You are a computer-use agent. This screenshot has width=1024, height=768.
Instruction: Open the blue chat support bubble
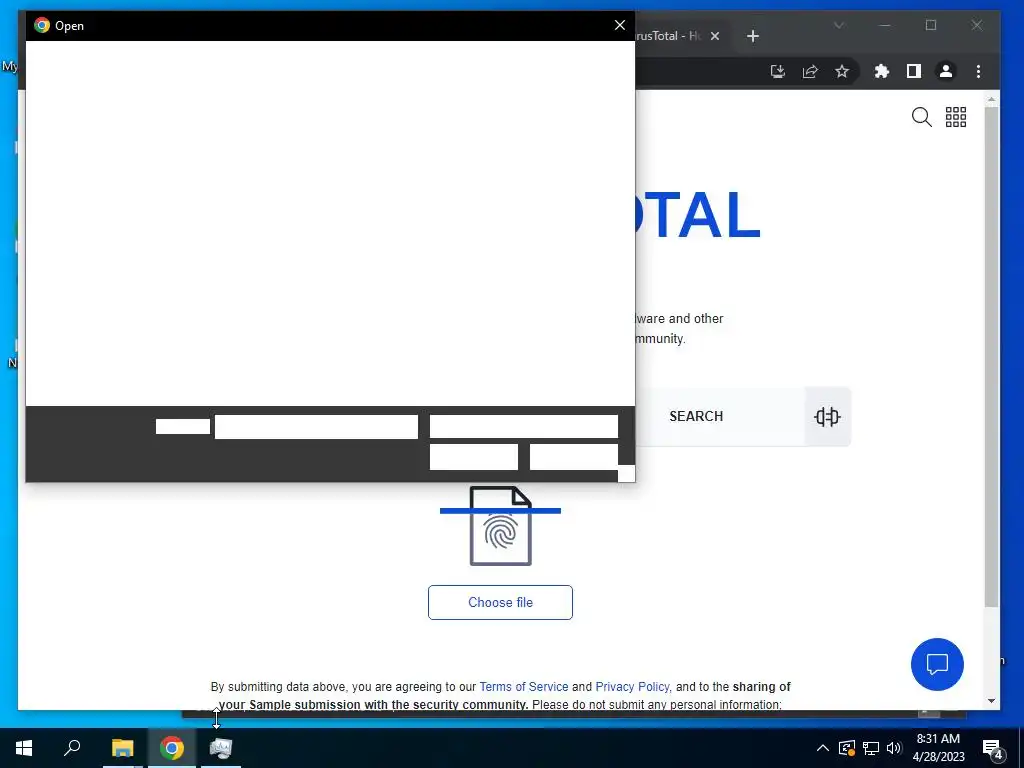[937, 664]
